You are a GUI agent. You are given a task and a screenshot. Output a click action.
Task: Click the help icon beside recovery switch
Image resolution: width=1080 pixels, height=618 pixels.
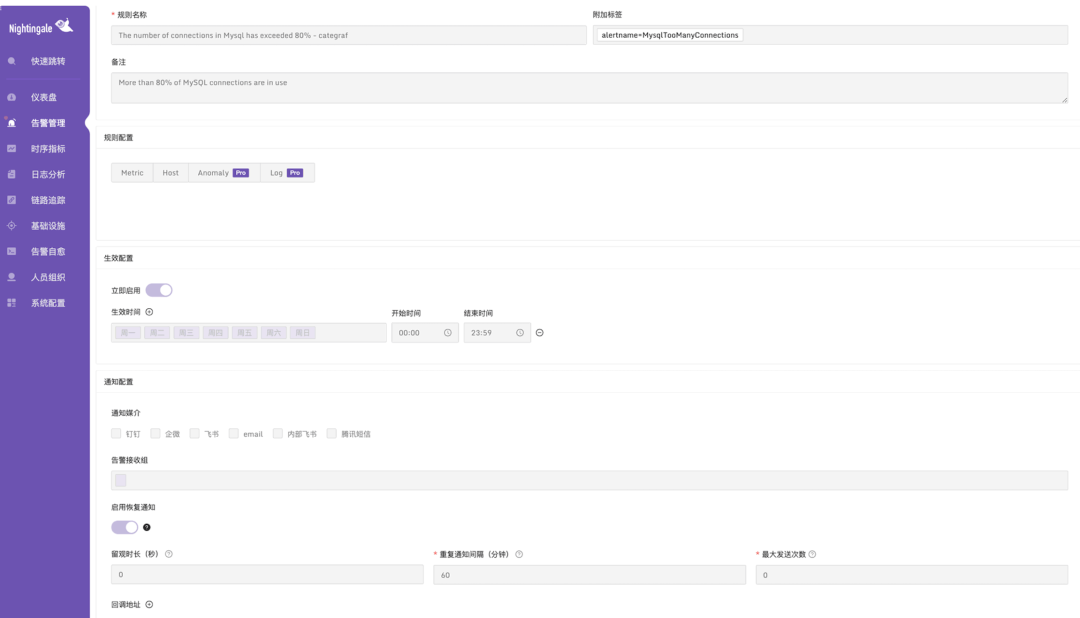(147, 528)
